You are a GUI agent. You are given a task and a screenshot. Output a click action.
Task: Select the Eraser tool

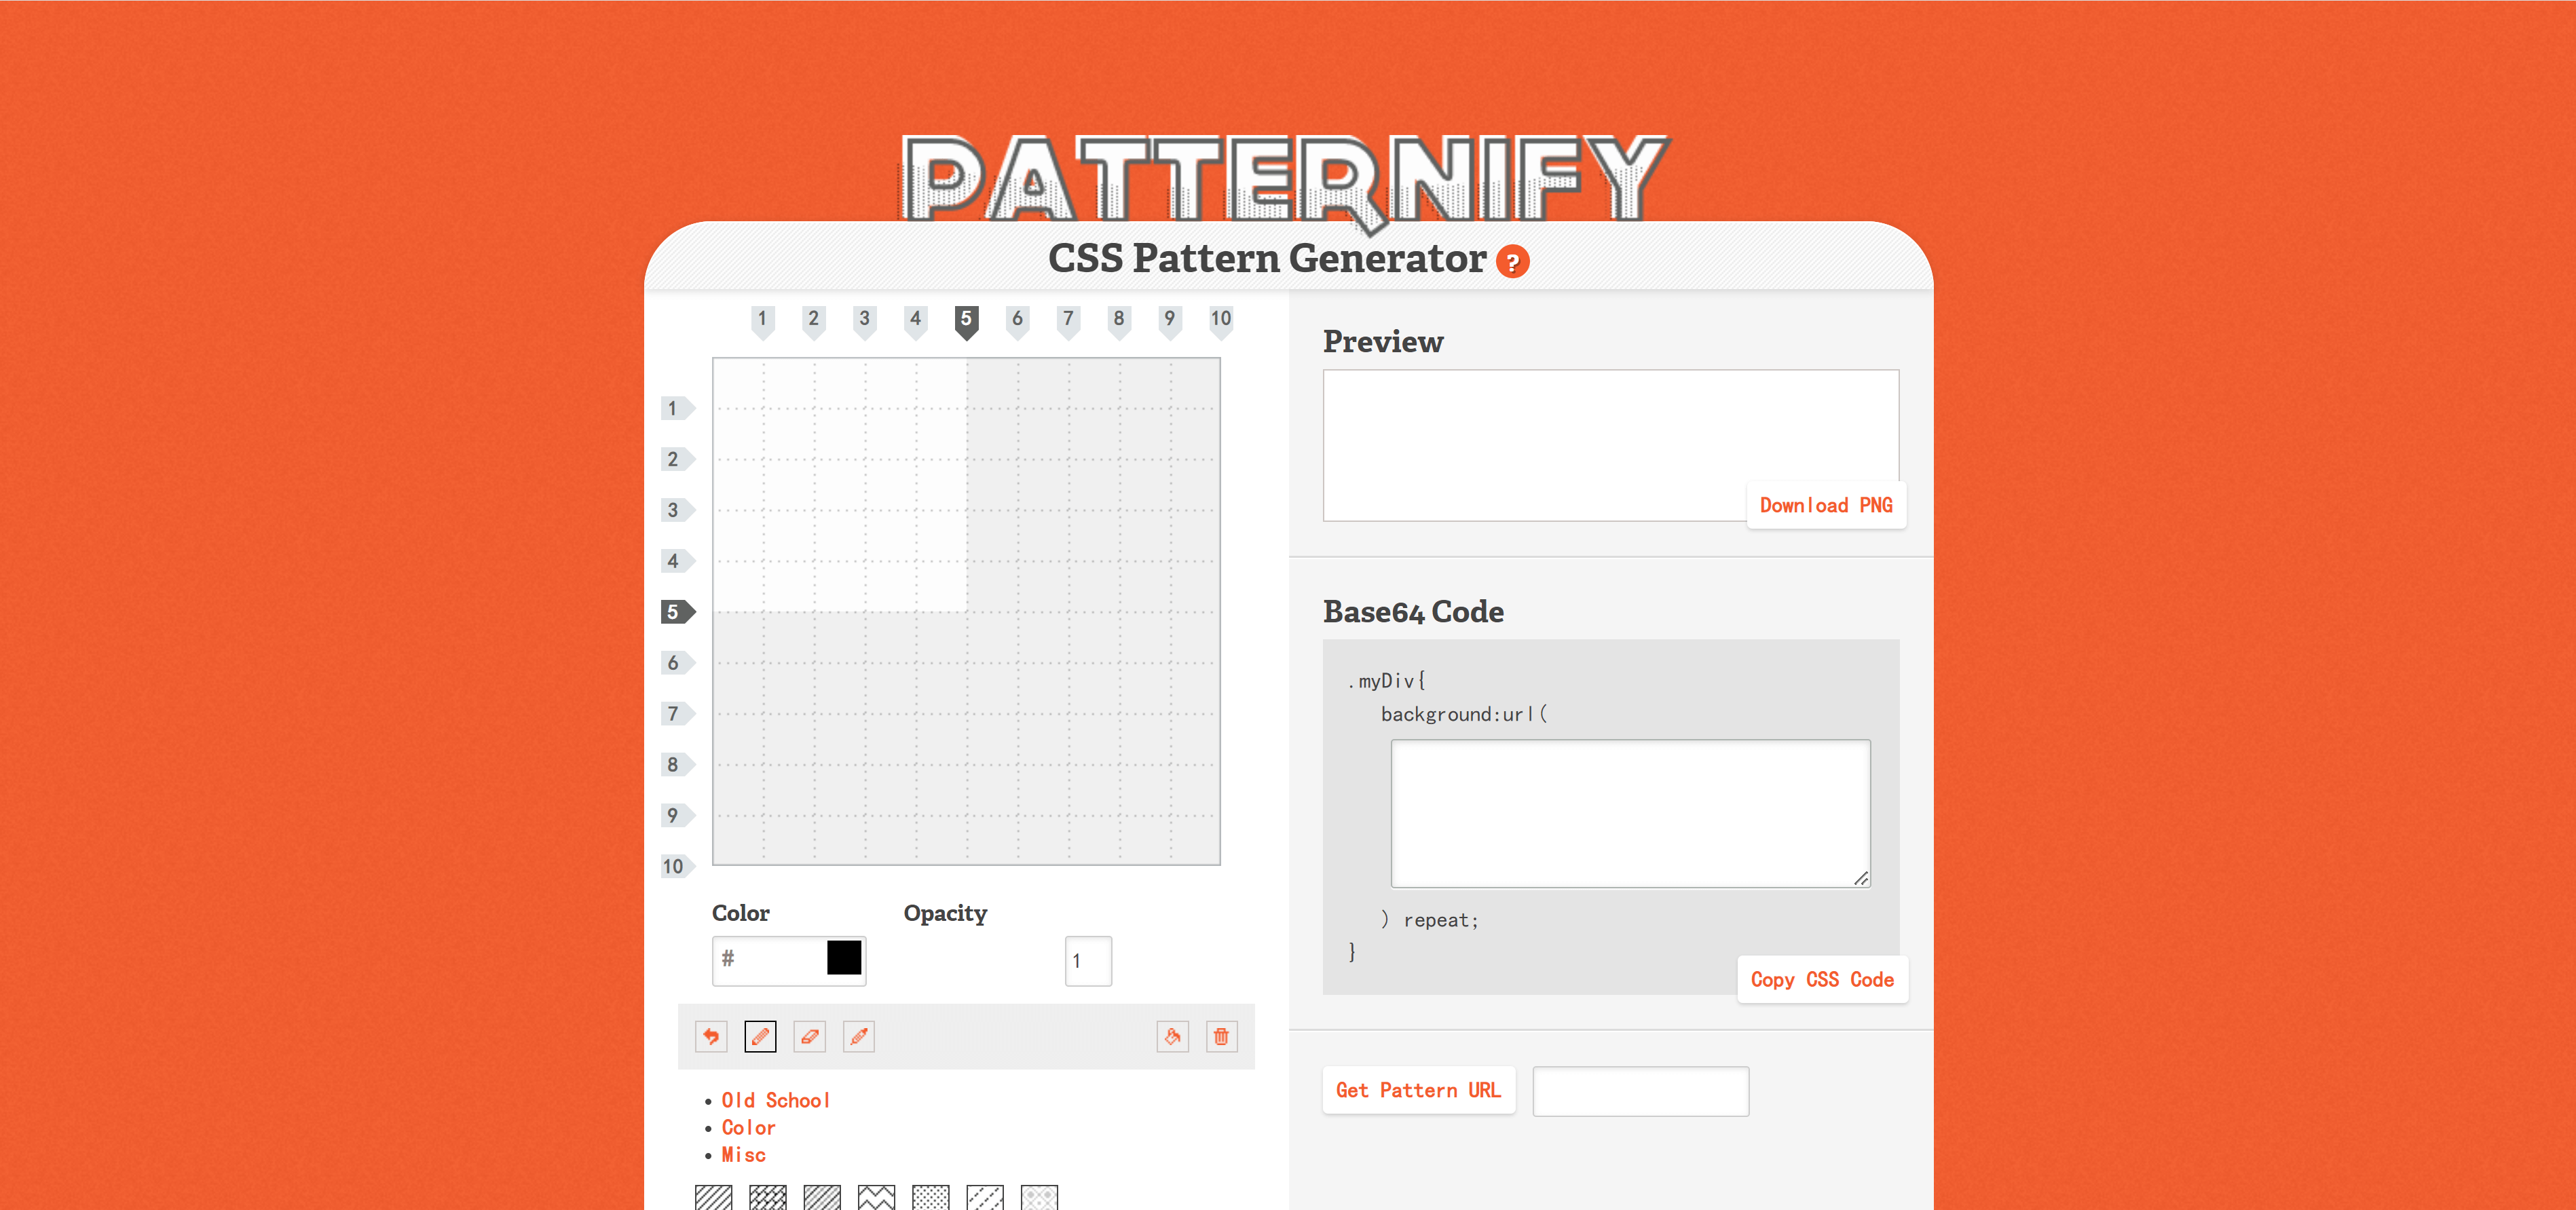(809, 1036)
